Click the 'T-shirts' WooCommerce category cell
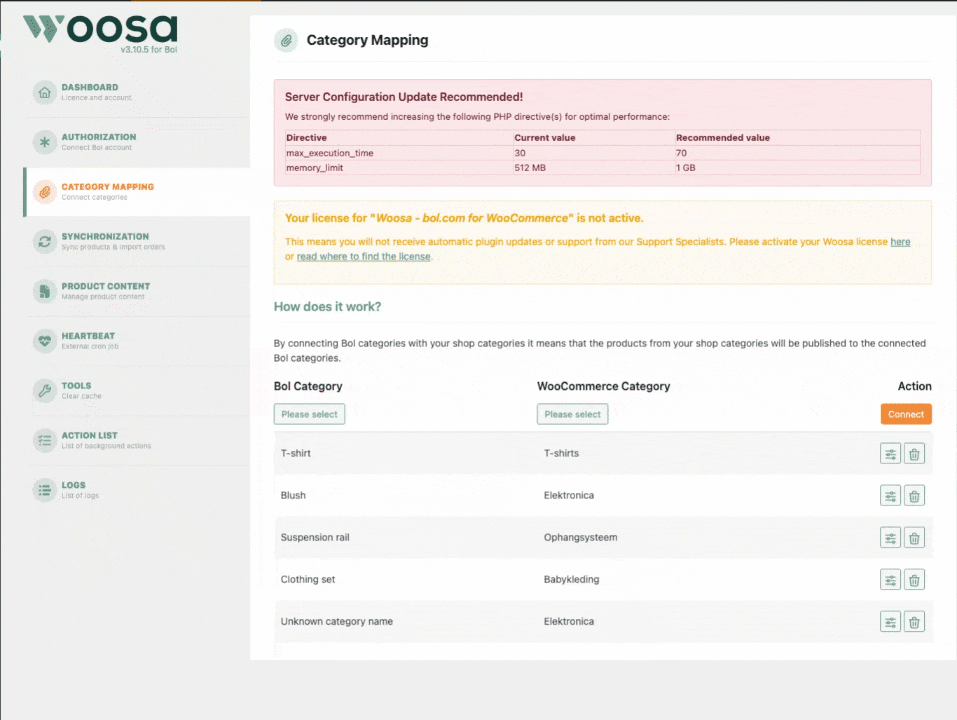 coord(562,453)
